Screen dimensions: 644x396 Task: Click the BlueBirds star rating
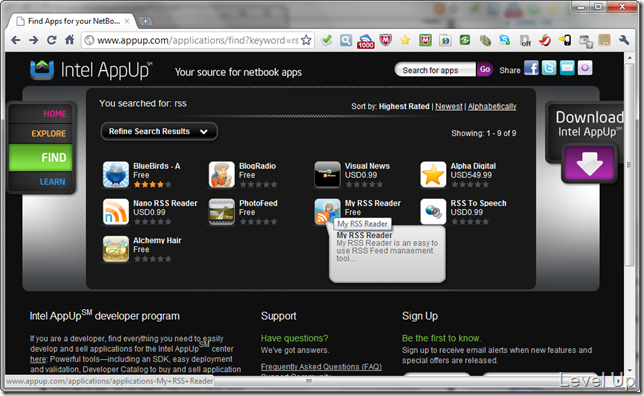pos(152,184)
